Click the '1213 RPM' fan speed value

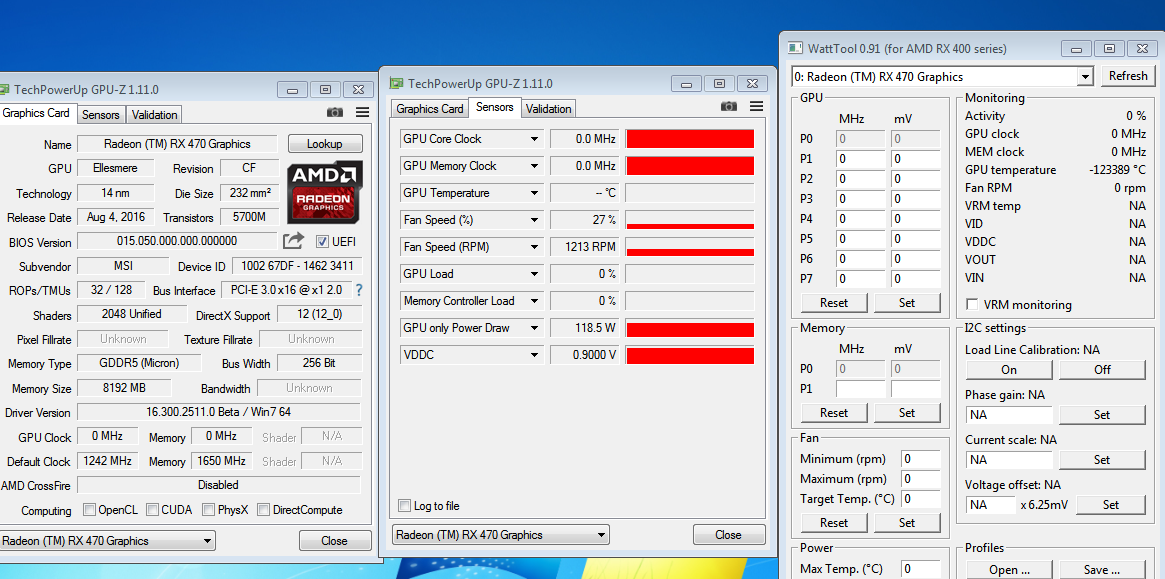pyautogui.click(x=585, y=247)
